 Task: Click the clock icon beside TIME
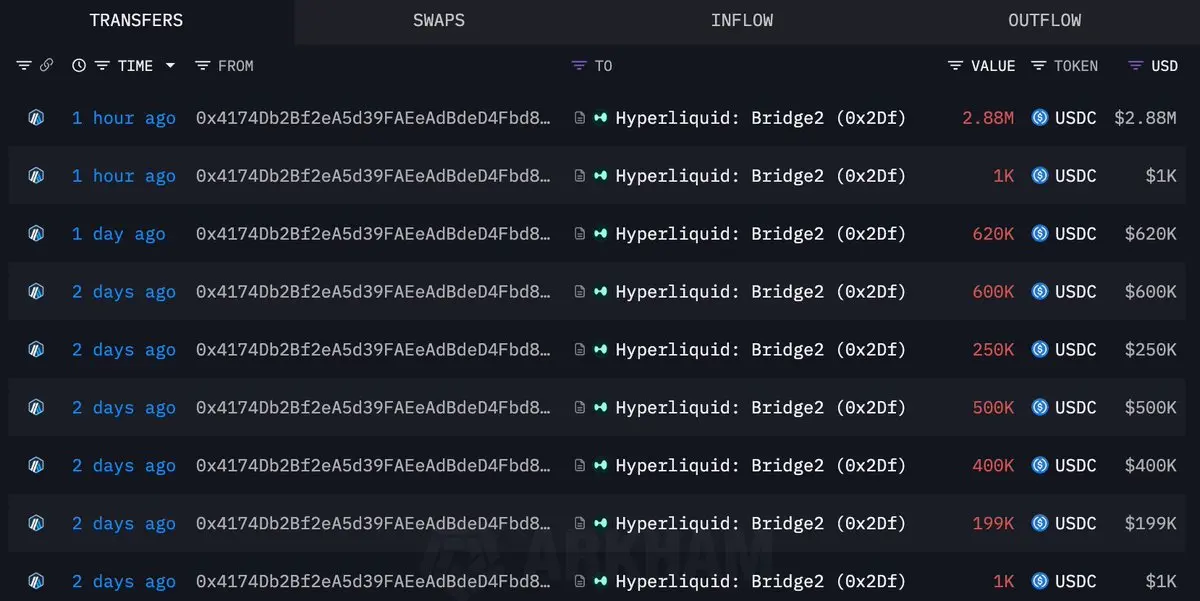pyautogui.click(x=79, y=65)
